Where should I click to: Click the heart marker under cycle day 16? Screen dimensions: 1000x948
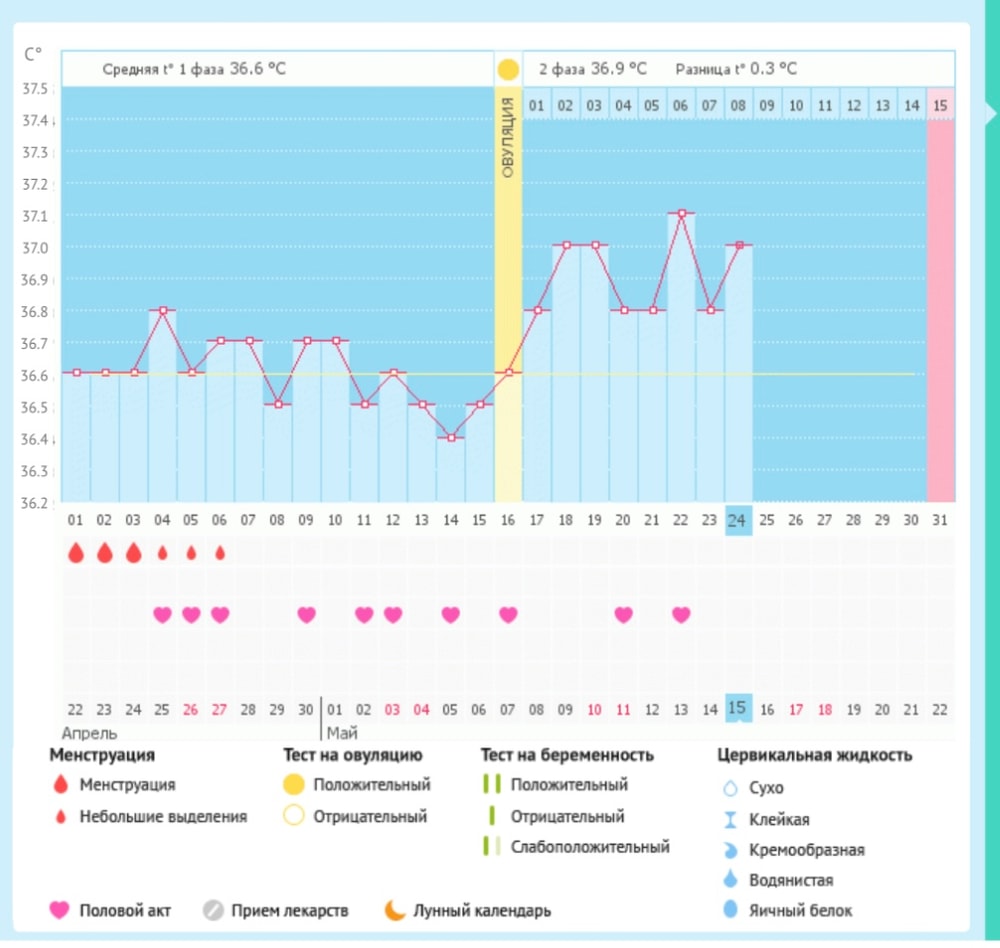[x=508, y=614]
